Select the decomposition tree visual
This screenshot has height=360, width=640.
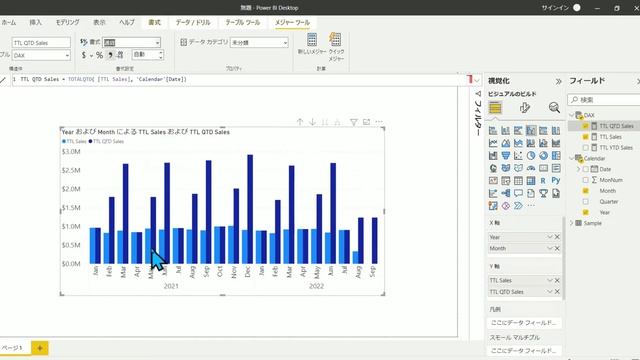pyautogui.click(x=506, y=193)
